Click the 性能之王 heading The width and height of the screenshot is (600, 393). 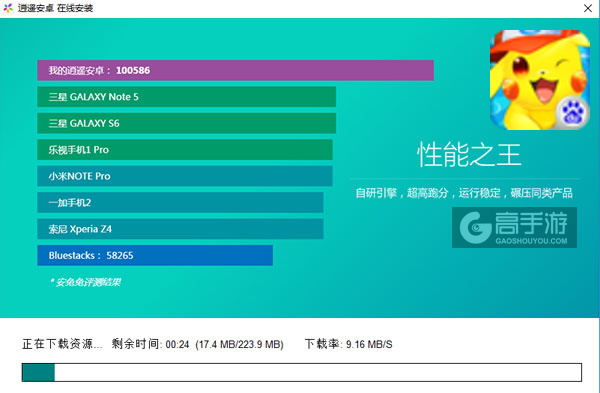(x=469, y=155)
